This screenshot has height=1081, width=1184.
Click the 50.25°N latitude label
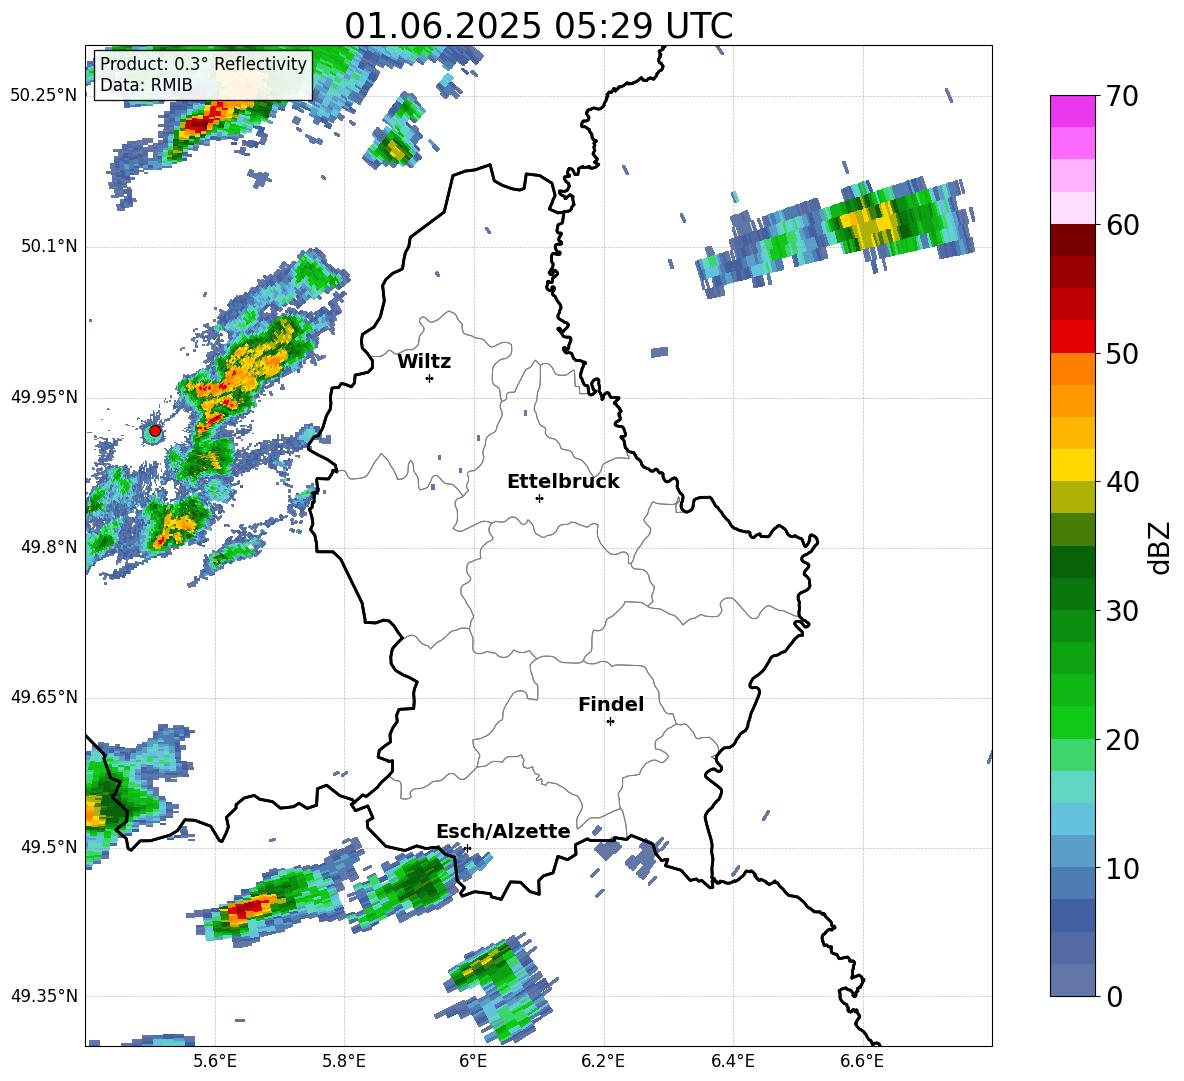[x=44, y=96]
